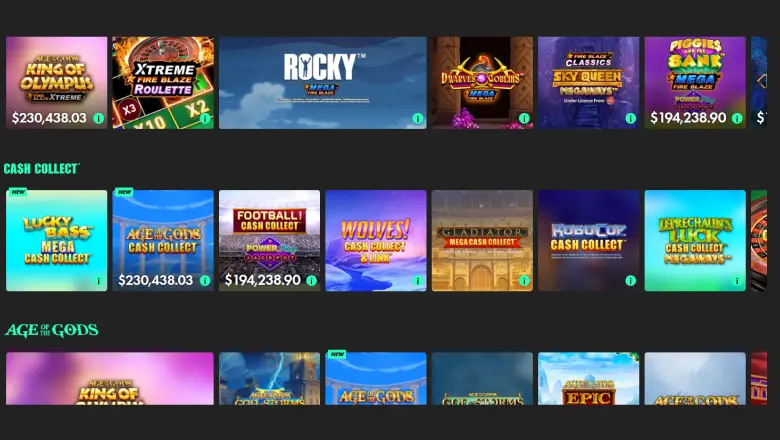Open info icon on Gladiator Mega Cash Collect
The height and width of the screenshot is (440, 780).
coord(524,281)
